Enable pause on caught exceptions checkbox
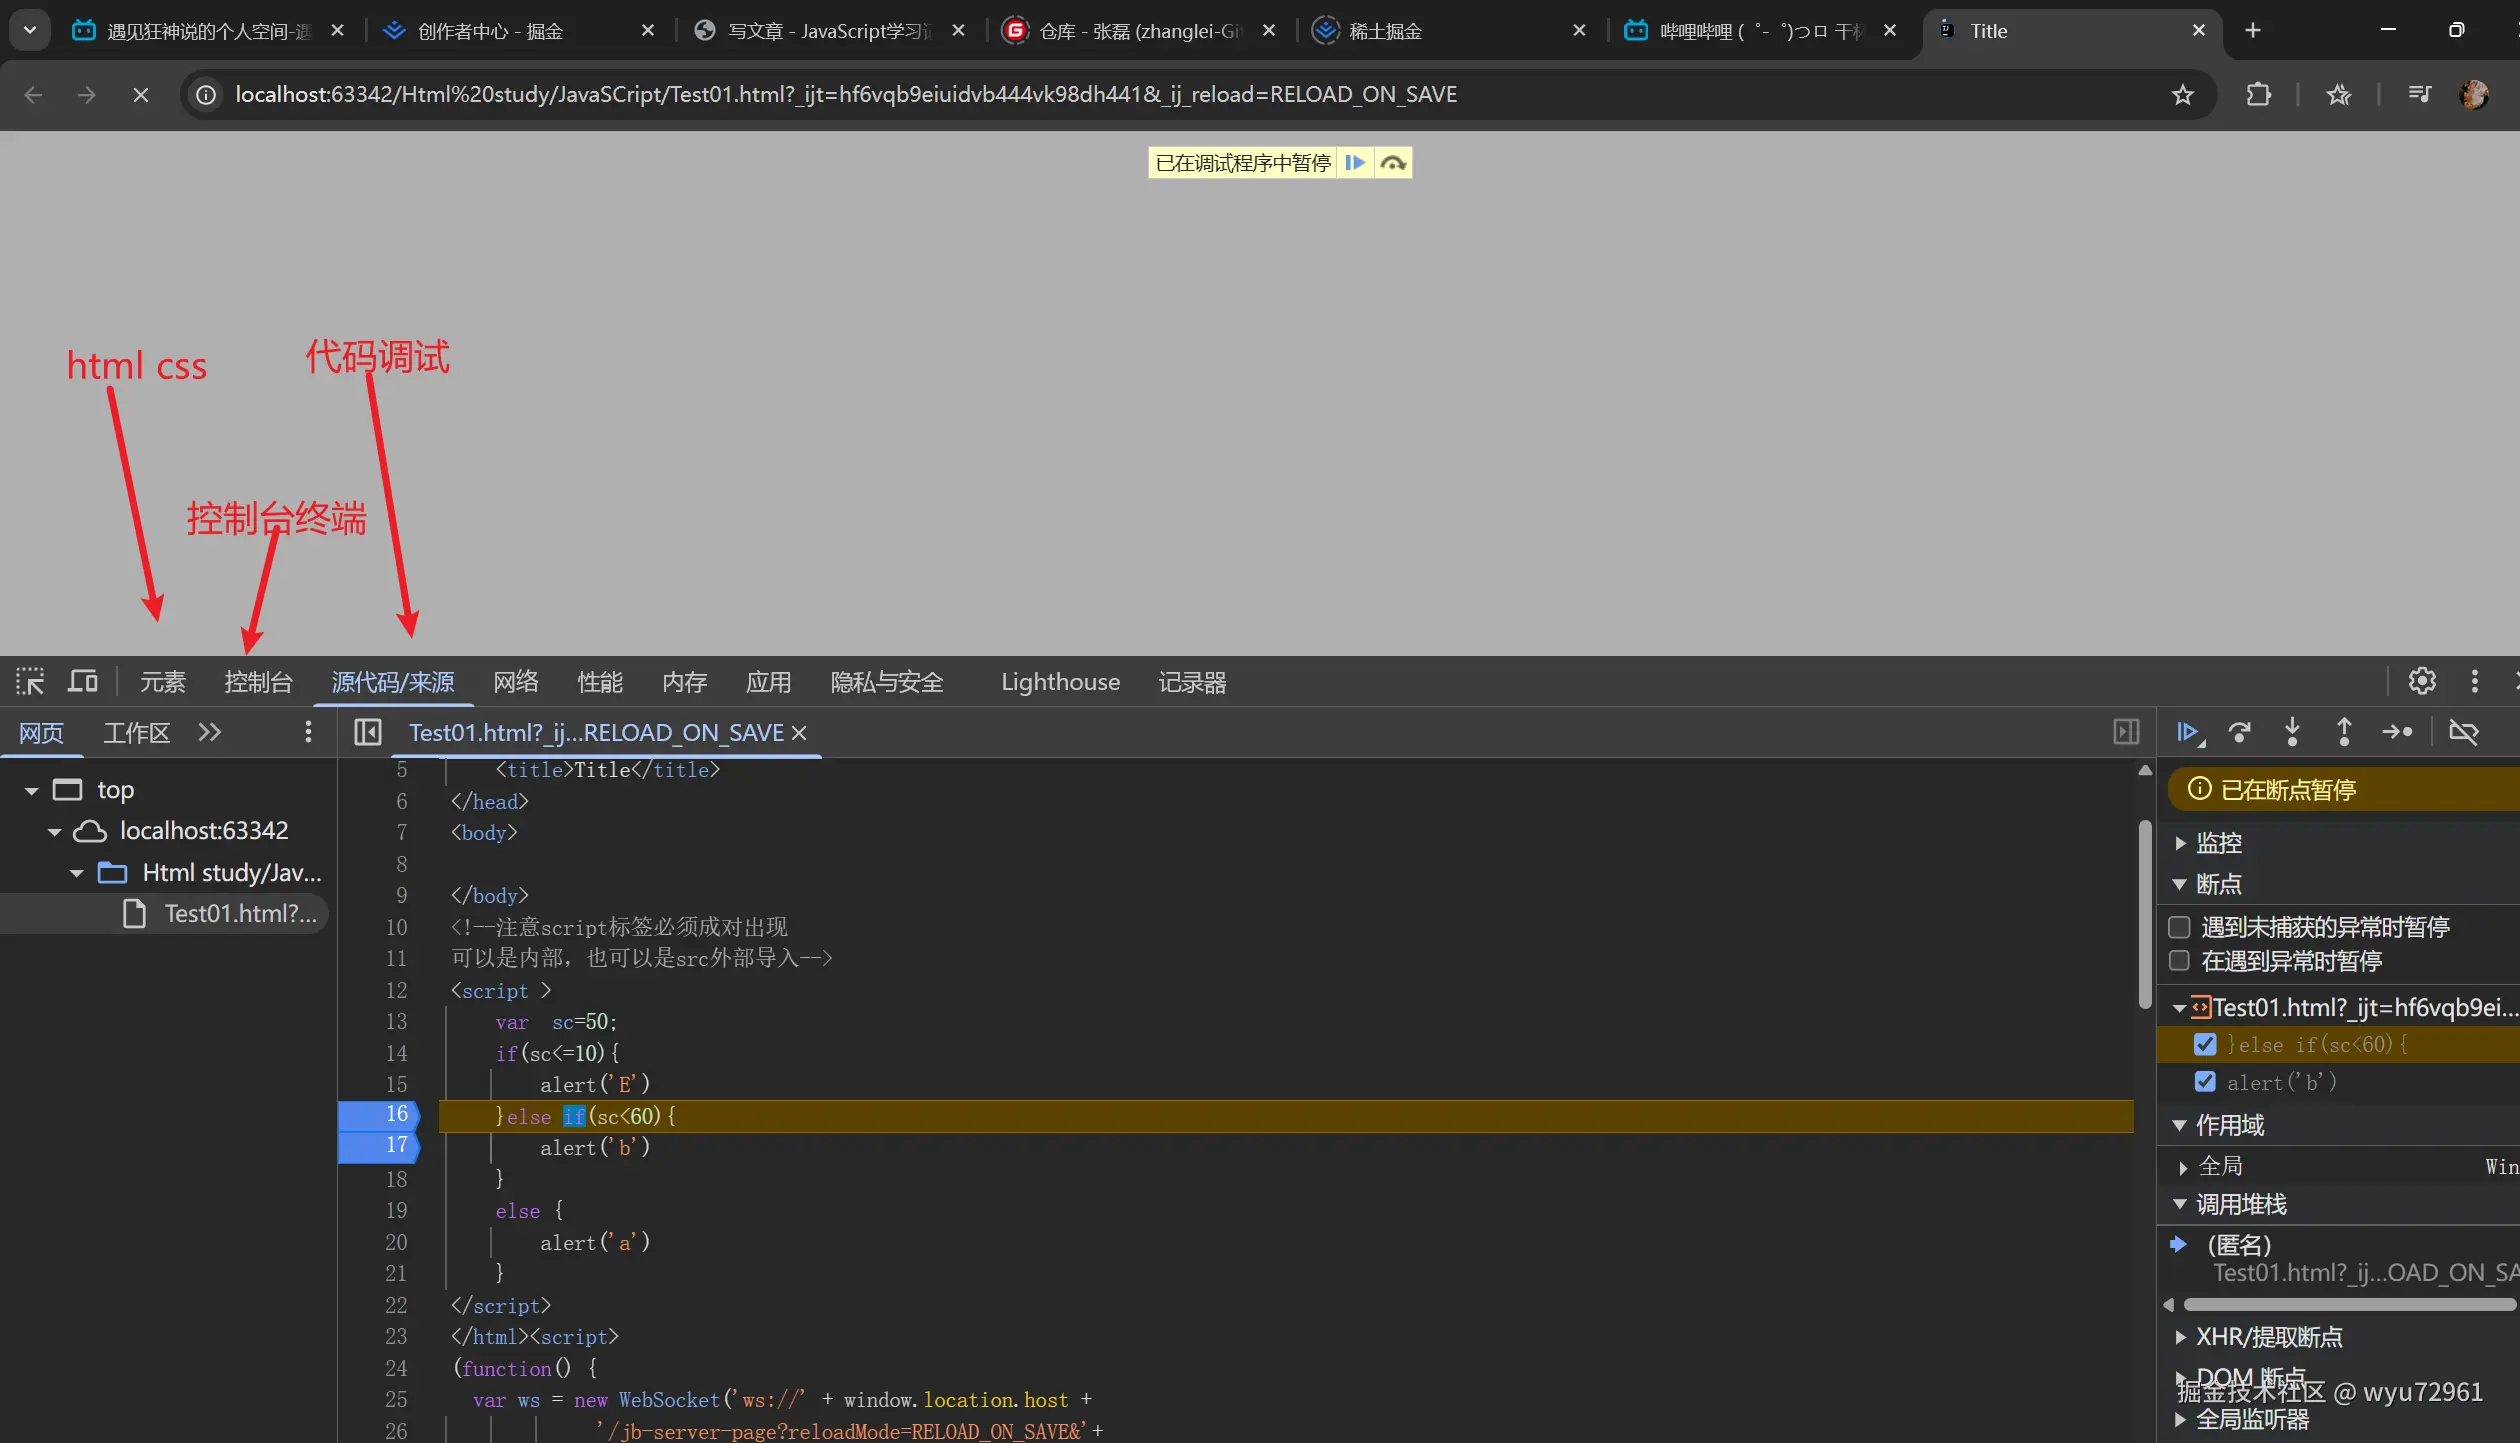 tap(2180, 961)
